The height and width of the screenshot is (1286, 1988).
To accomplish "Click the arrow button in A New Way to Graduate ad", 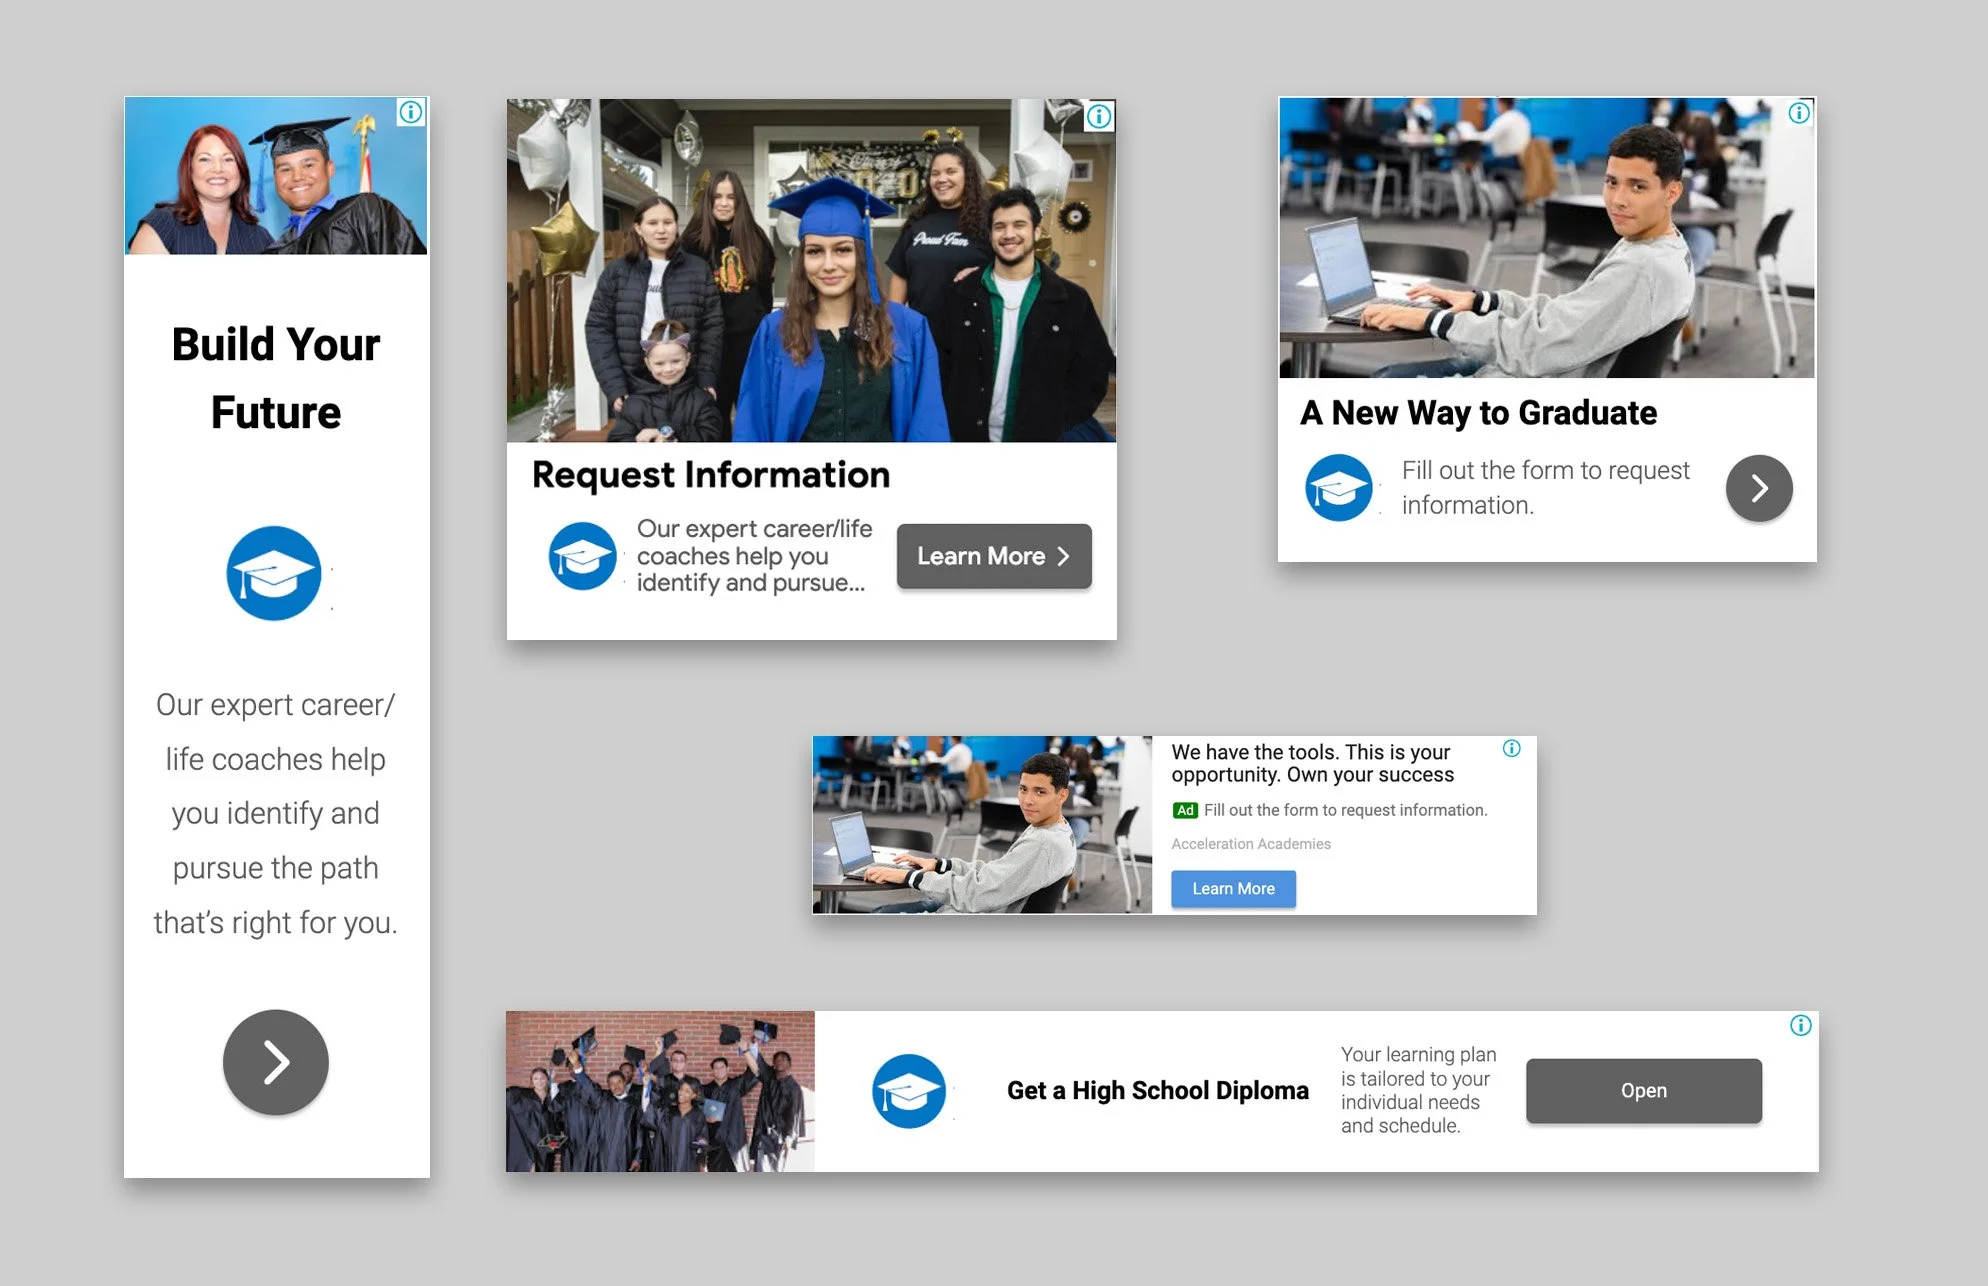I will point(1758,488).
